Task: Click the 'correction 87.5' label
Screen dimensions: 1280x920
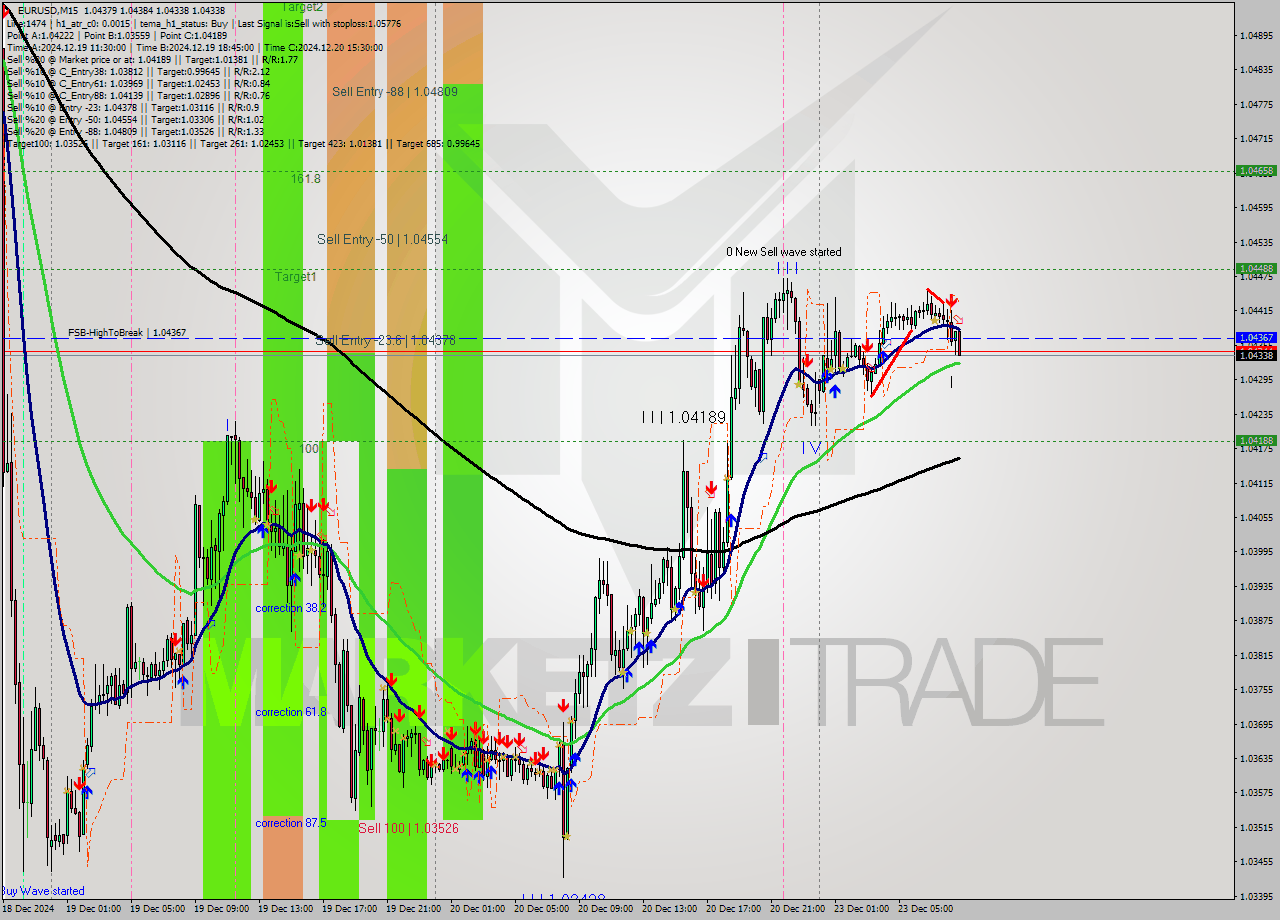Action: [290, 823]
